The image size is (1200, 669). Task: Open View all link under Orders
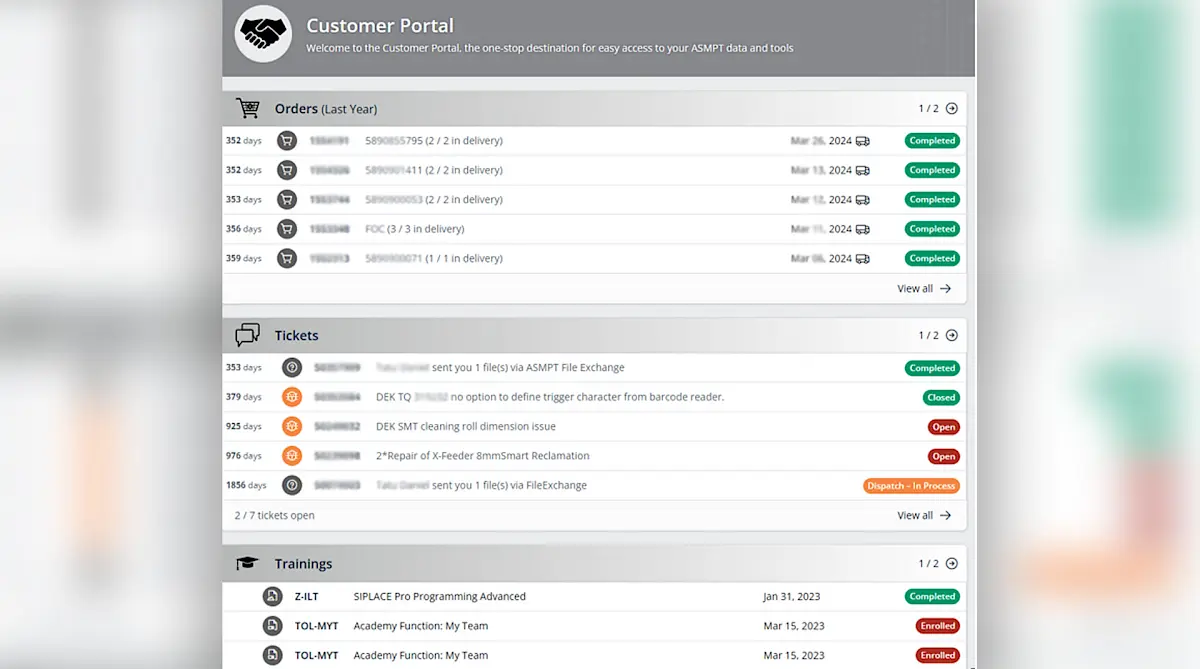(923, 289)
